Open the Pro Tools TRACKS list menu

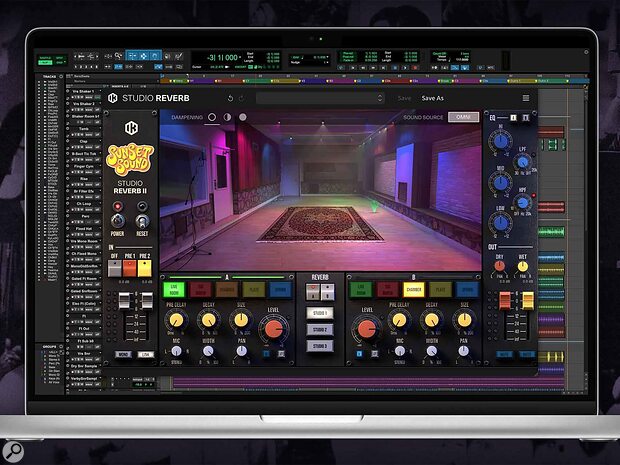tap(61, 76)
